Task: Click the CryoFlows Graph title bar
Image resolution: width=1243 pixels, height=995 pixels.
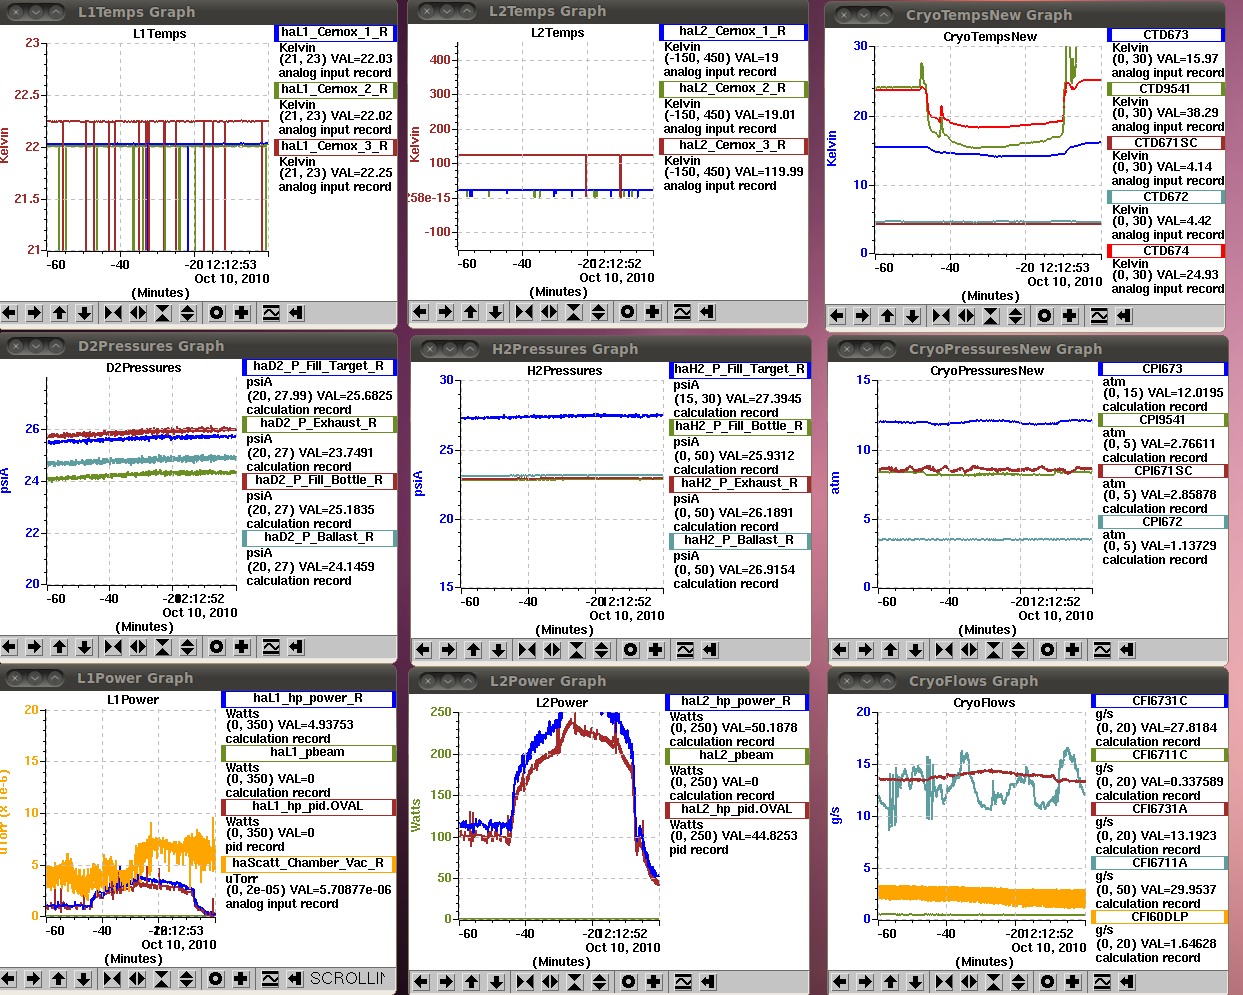Action: click(1028, 681)
